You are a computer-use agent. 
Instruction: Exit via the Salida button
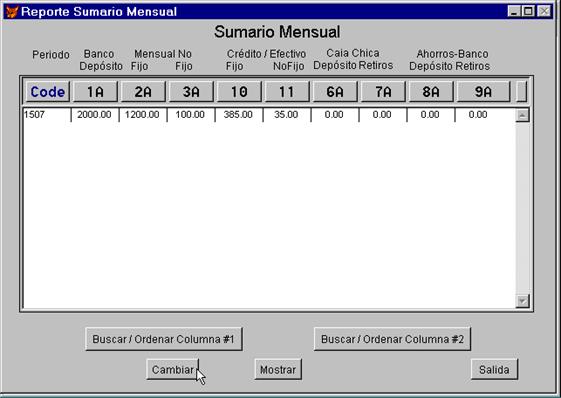tap(494, 369)
